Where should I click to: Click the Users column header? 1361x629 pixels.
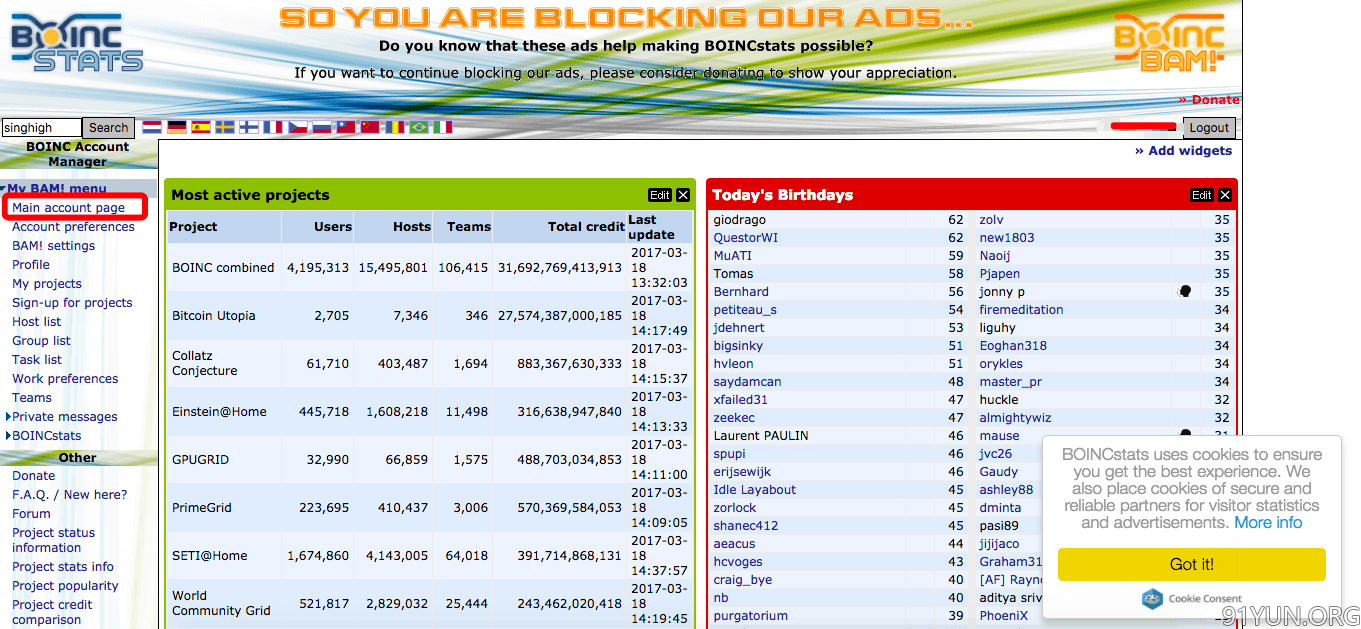(333, 227)
